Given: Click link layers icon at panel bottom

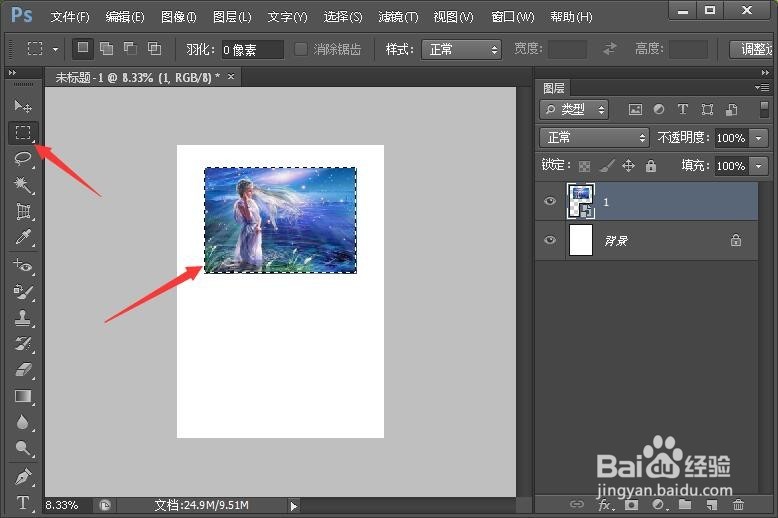Looking at the screenshot, I should pos(577,505).
